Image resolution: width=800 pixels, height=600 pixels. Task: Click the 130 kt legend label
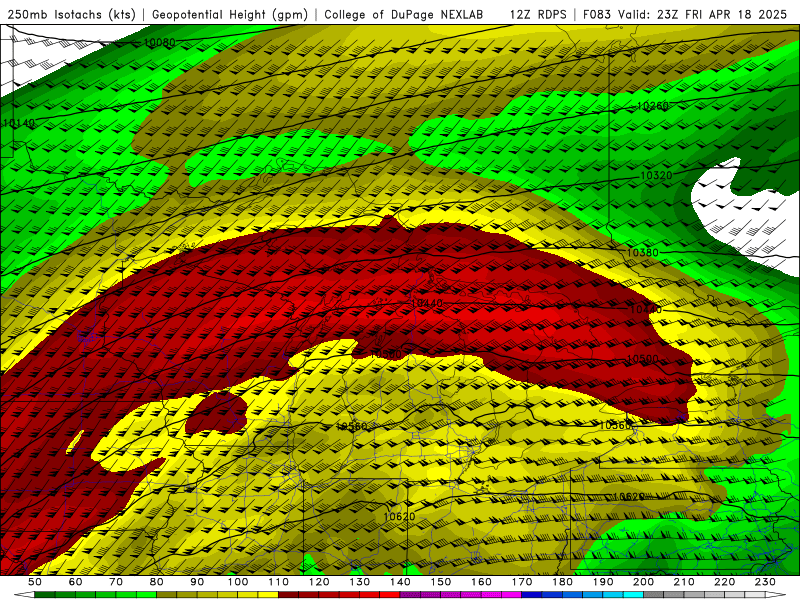[360, 582]
